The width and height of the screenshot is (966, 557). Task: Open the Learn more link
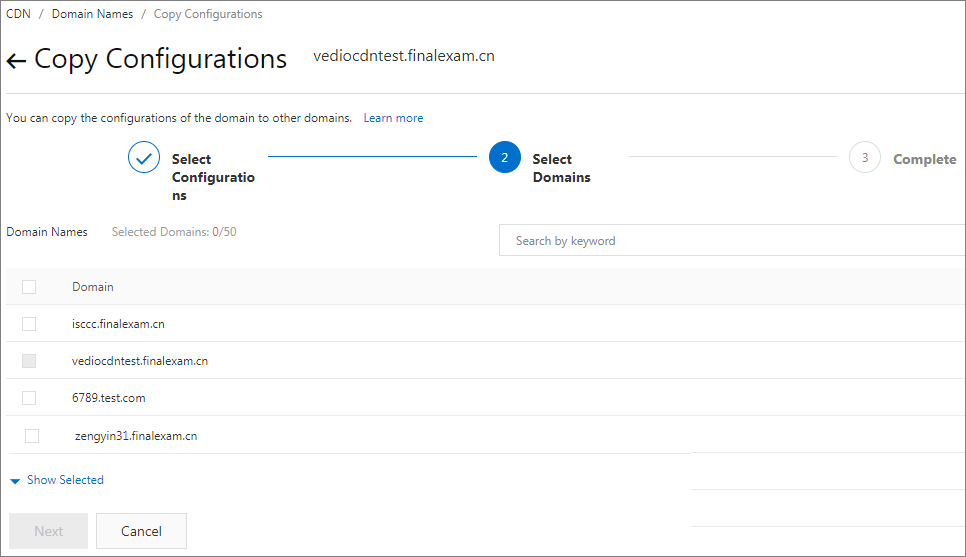[x=393, y=118]
